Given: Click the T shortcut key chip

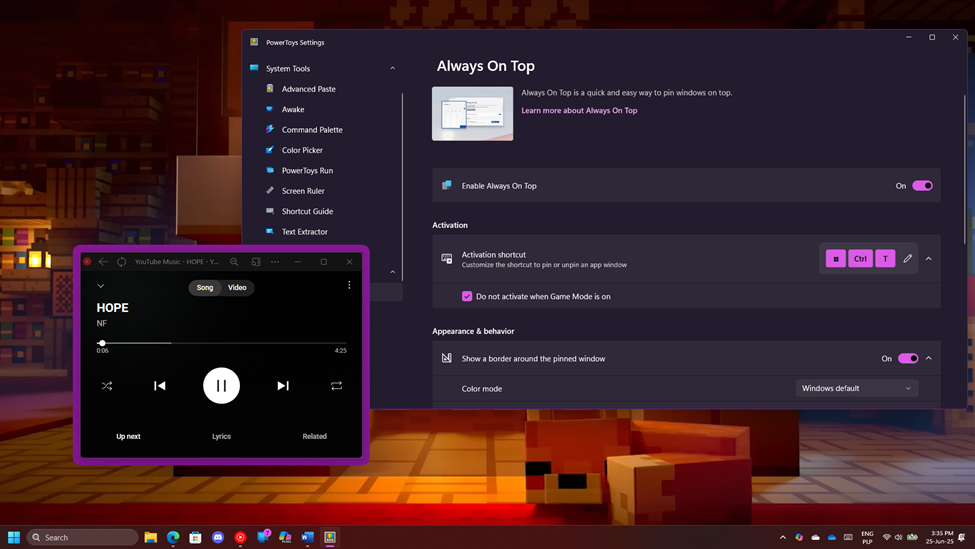Looking at the screenshot, I should pos(885,259).
